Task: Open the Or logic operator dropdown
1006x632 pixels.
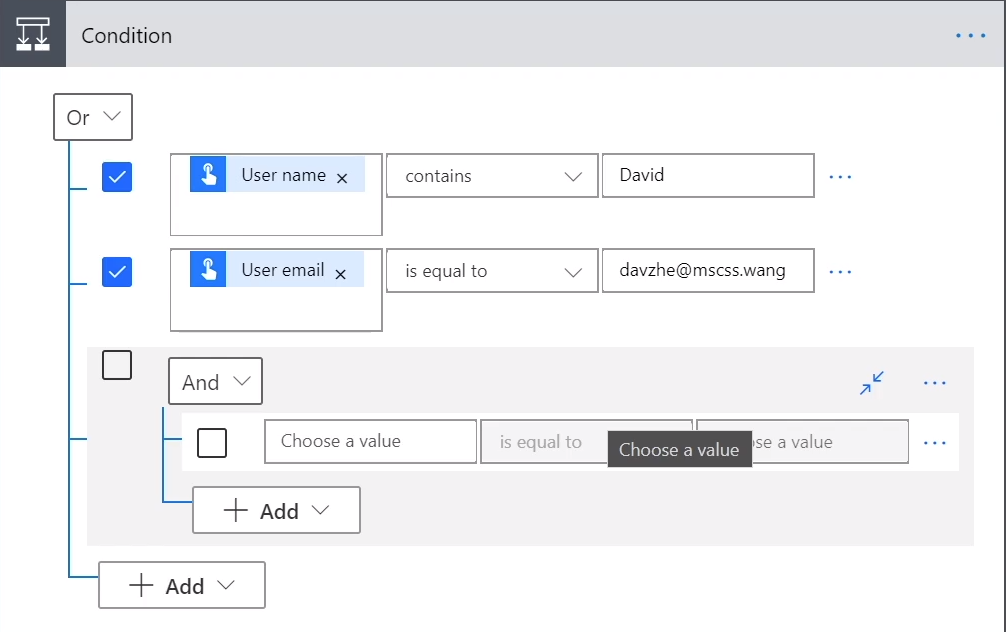Action: click(92, 117)
